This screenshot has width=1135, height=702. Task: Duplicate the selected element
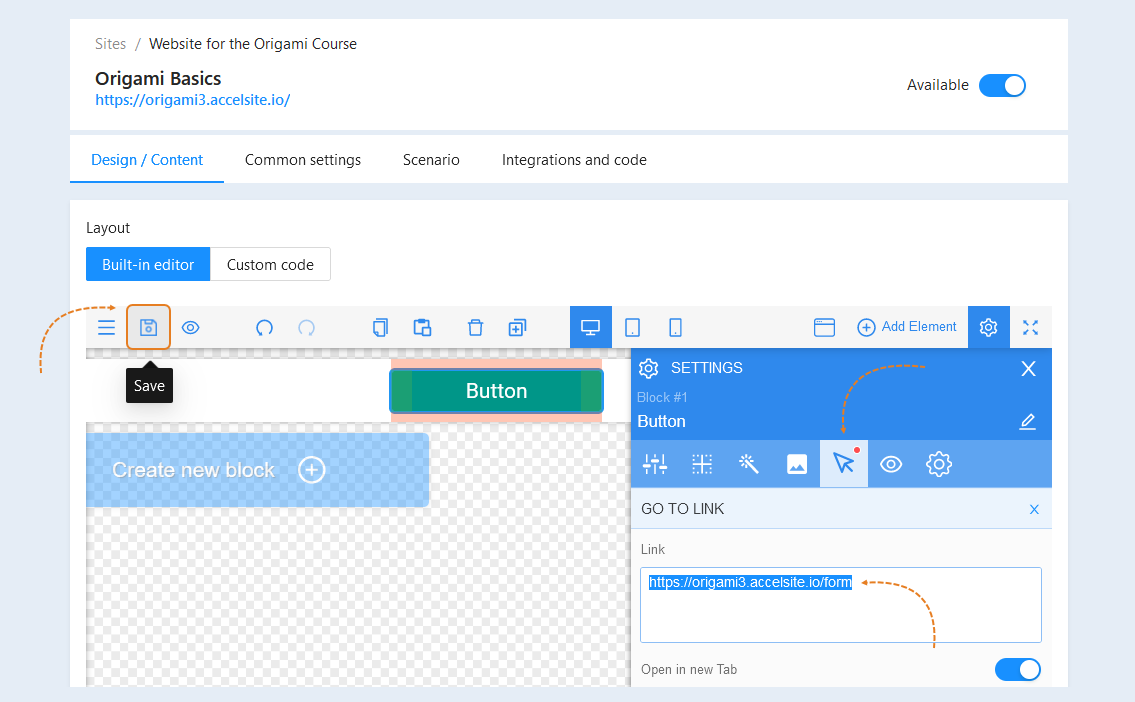tap(517, 328)
